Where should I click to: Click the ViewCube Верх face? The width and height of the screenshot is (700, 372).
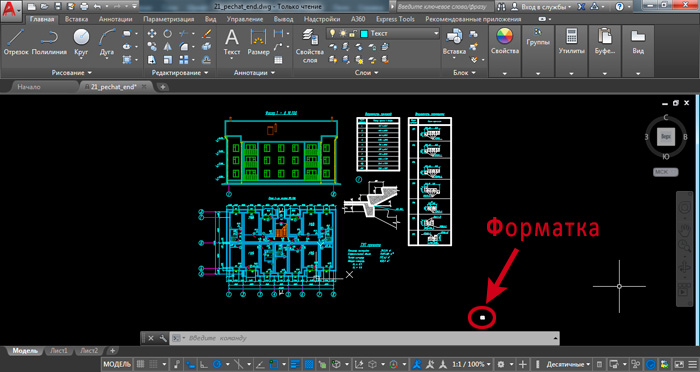[666, 137]
